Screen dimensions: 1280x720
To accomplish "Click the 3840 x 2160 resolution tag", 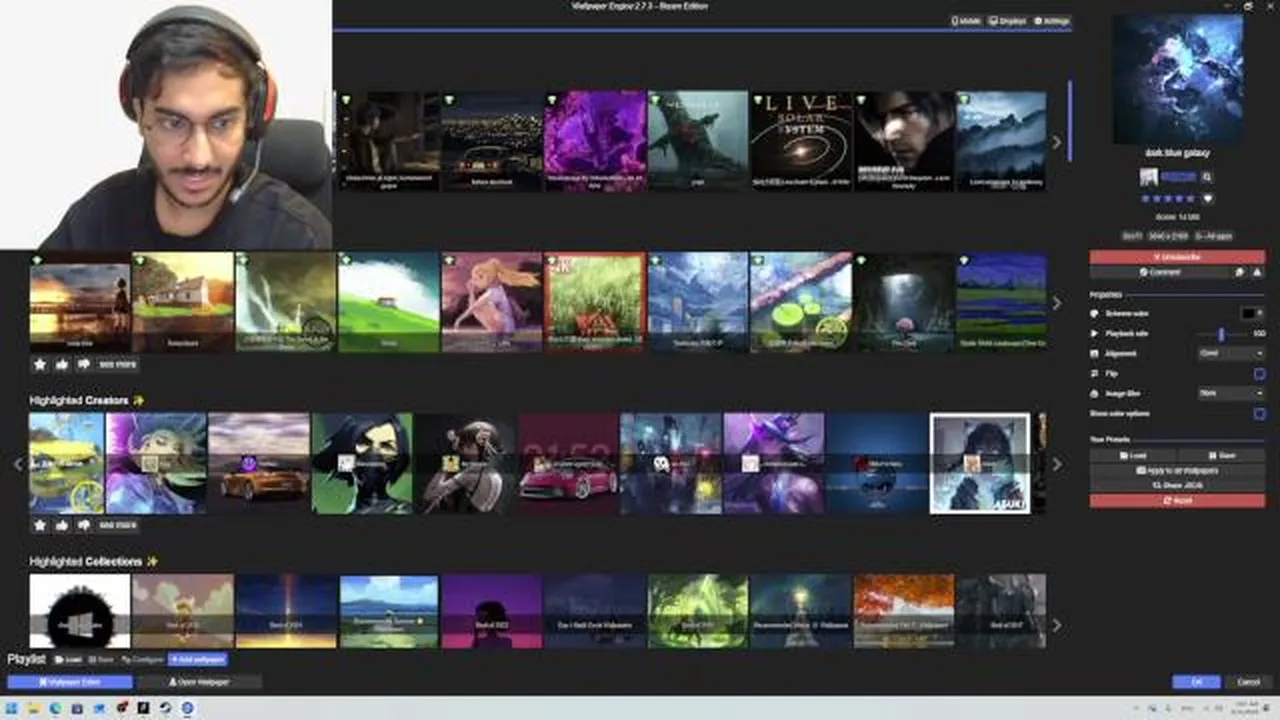I will (1167, 236).
